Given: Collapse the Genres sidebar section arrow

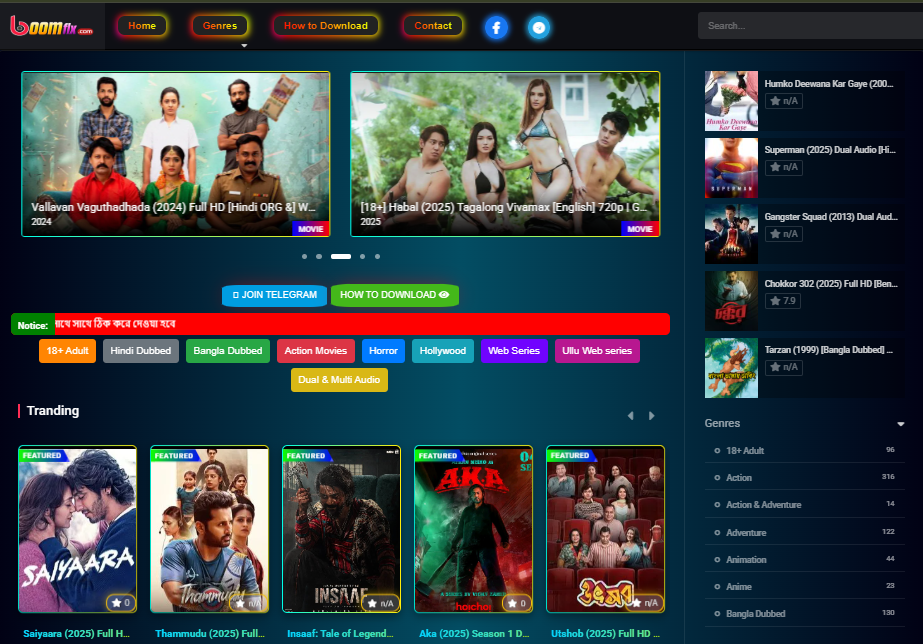Looking at the screenshot, I should (900, 424).
